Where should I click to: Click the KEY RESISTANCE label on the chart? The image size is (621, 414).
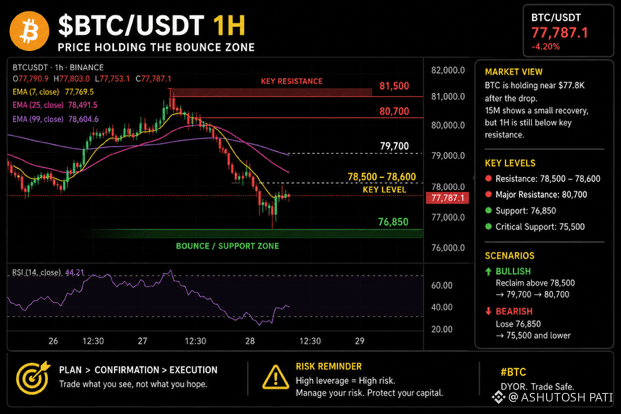[x=291, y=81]
